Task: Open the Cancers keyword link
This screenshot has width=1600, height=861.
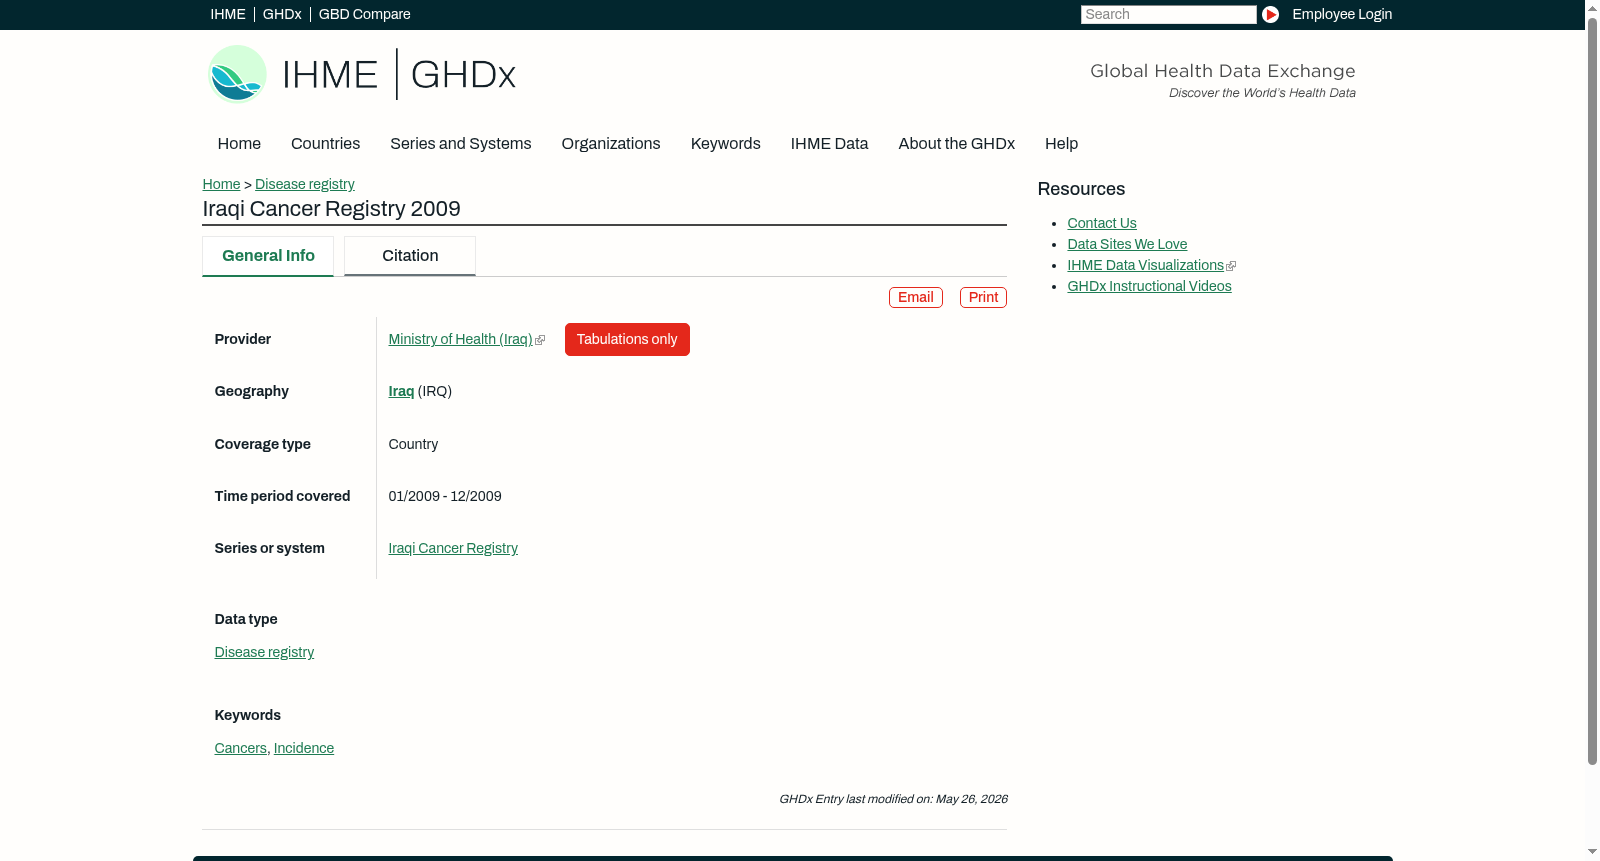Action: click(240, 748)
